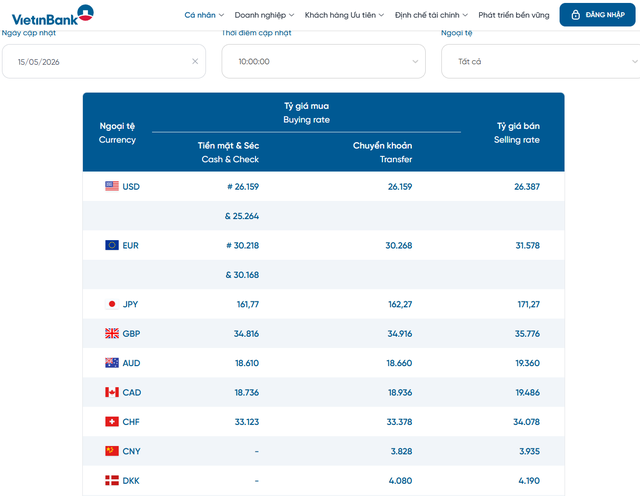The width and height of the screenshot is (640, 496).
Task: Click the DKK flag icon
Action: click(112, 480)
